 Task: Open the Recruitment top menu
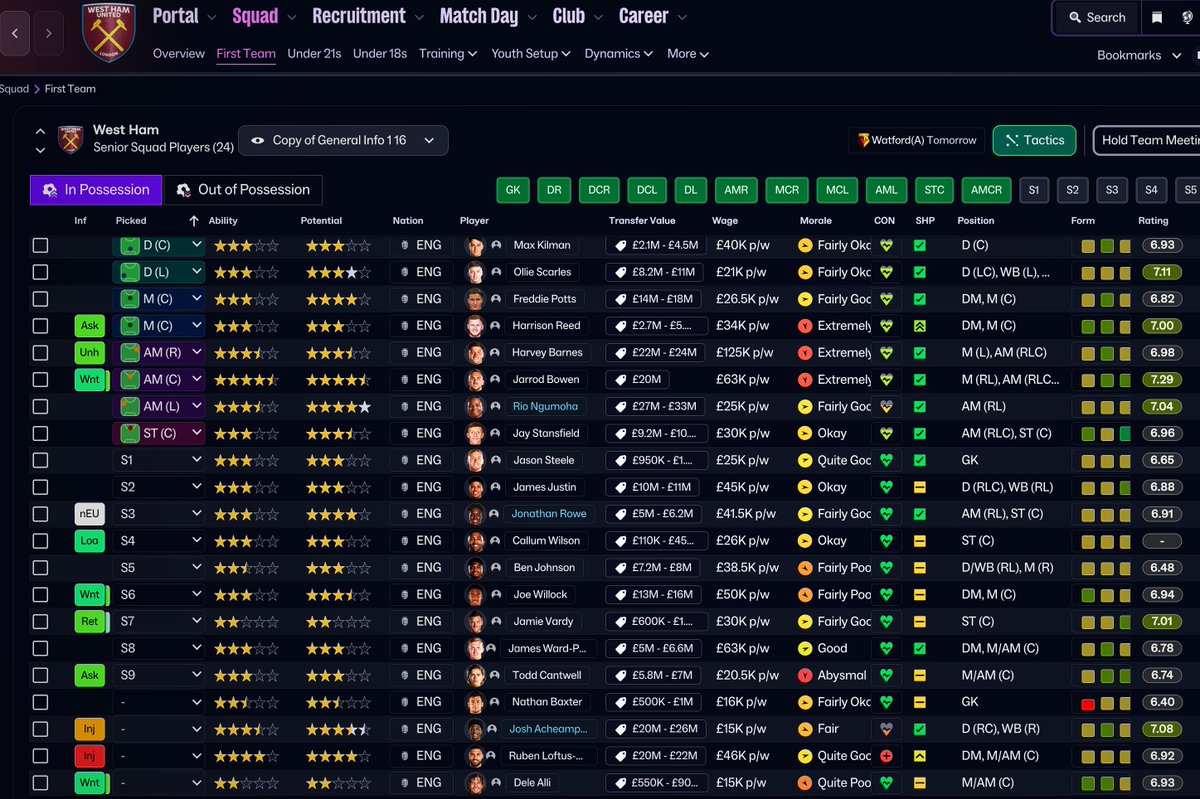[368, 16]
